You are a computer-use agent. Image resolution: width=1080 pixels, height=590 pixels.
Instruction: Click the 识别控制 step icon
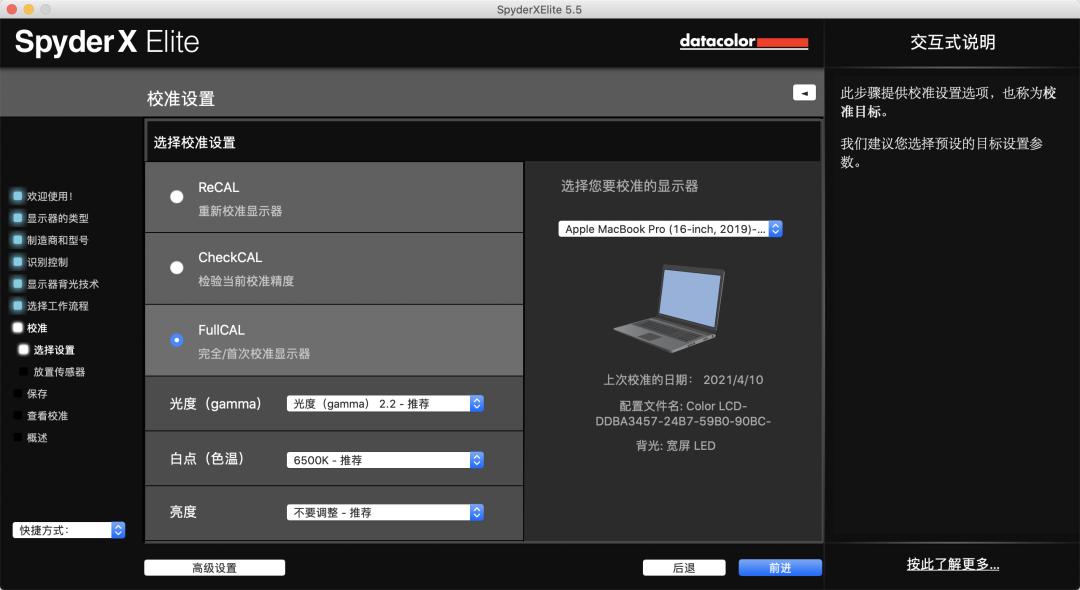click(17, 262)
